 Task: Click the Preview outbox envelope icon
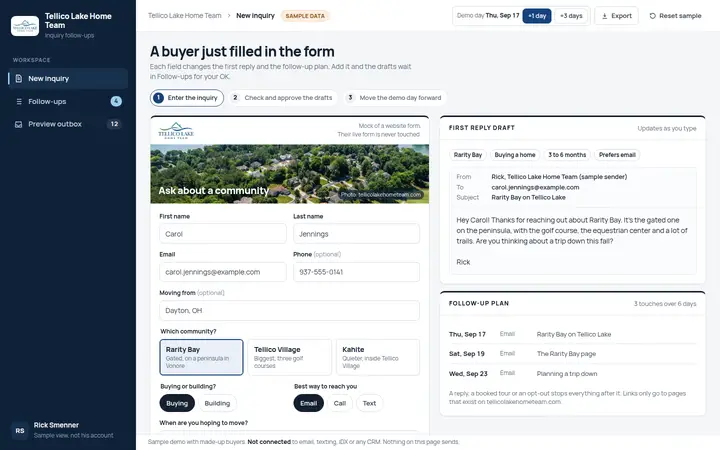(x=18, y=124)
